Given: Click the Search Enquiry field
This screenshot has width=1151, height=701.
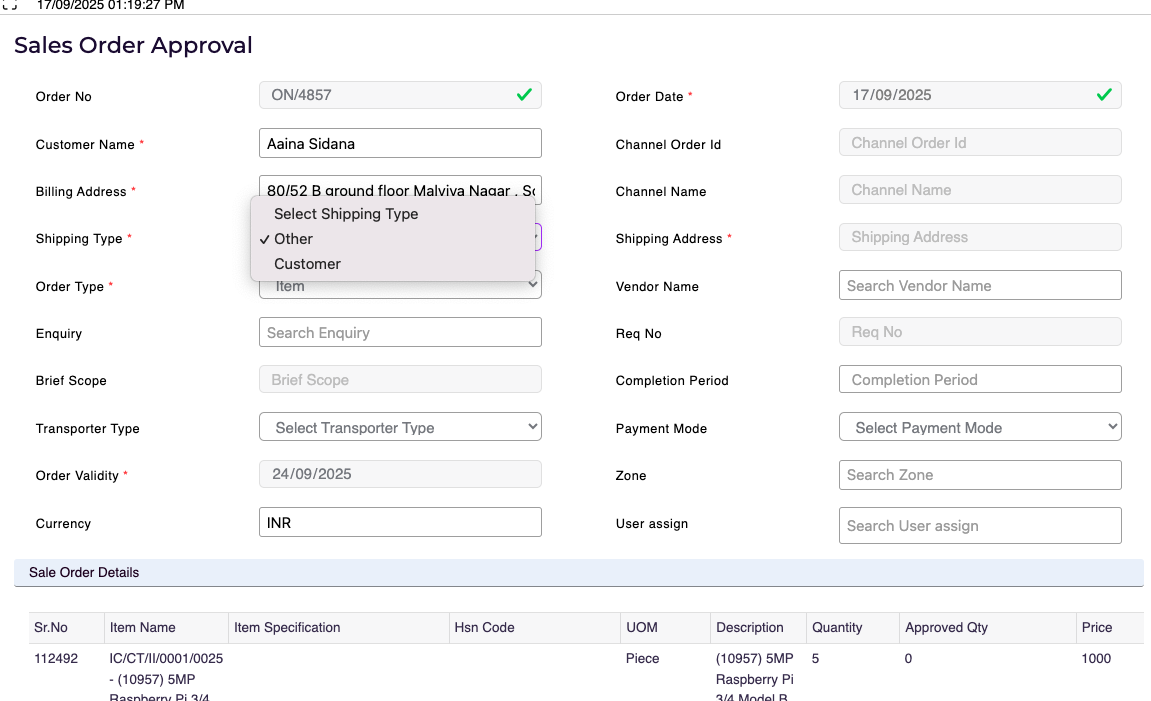Looking at the screenshot, I should (x=400, y=332).
